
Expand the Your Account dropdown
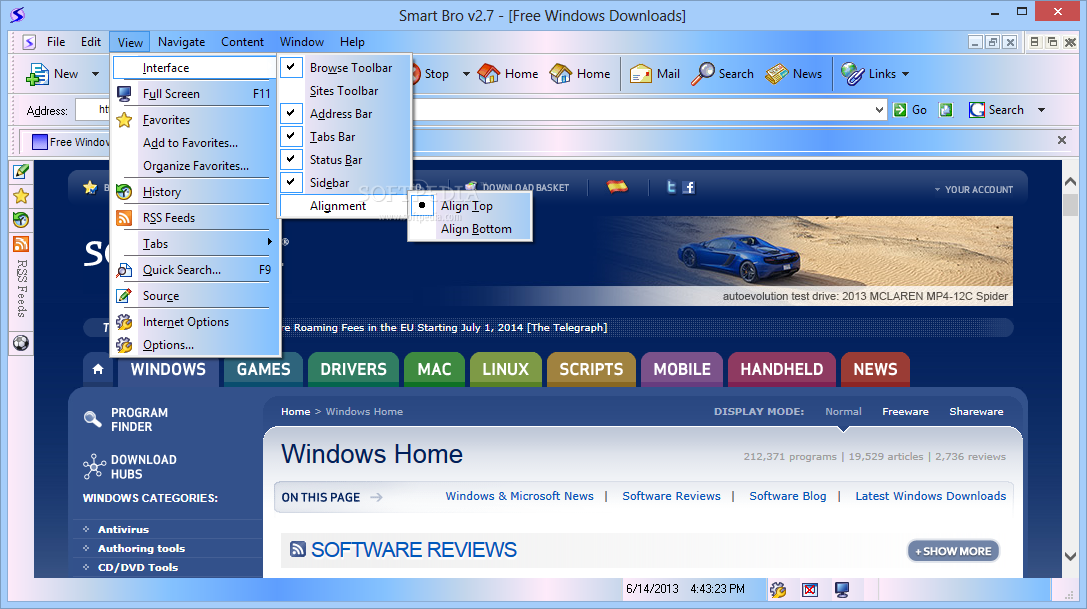tap(973, 189)
